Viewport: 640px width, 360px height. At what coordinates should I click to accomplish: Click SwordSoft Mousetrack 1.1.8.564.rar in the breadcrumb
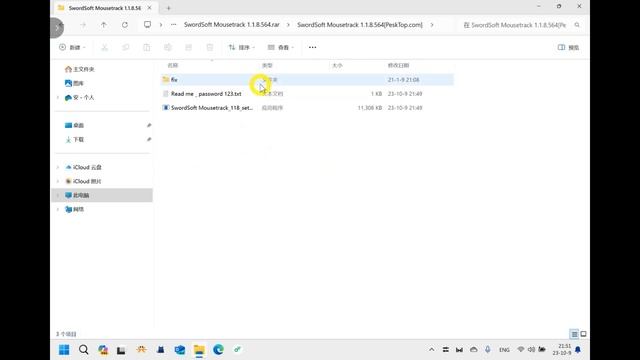[231, 25]
